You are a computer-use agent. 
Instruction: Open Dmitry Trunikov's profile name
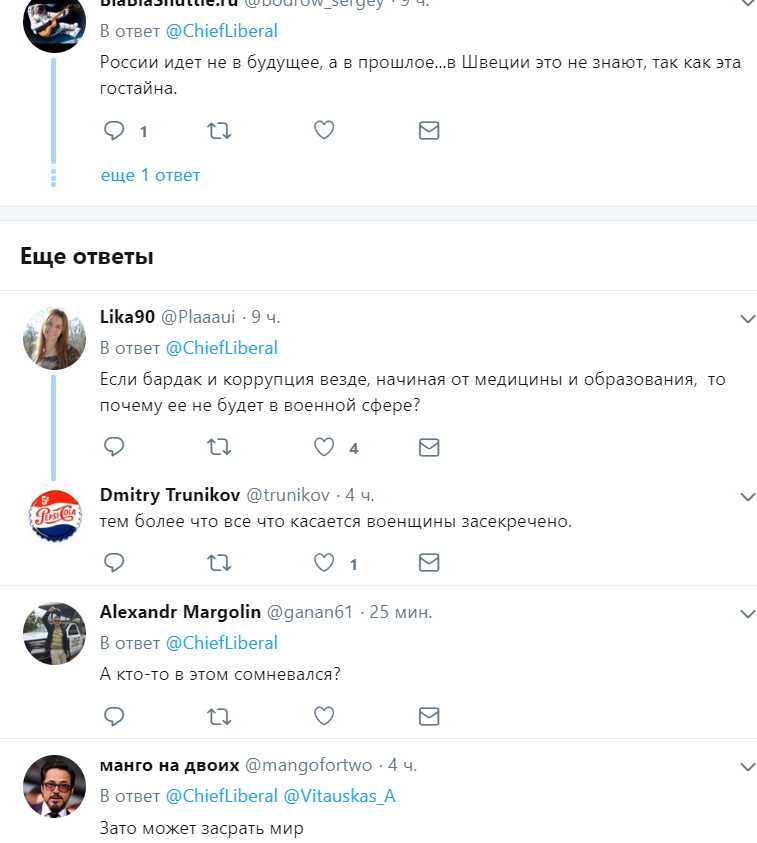pyautogui.click(x=170, y=495)
